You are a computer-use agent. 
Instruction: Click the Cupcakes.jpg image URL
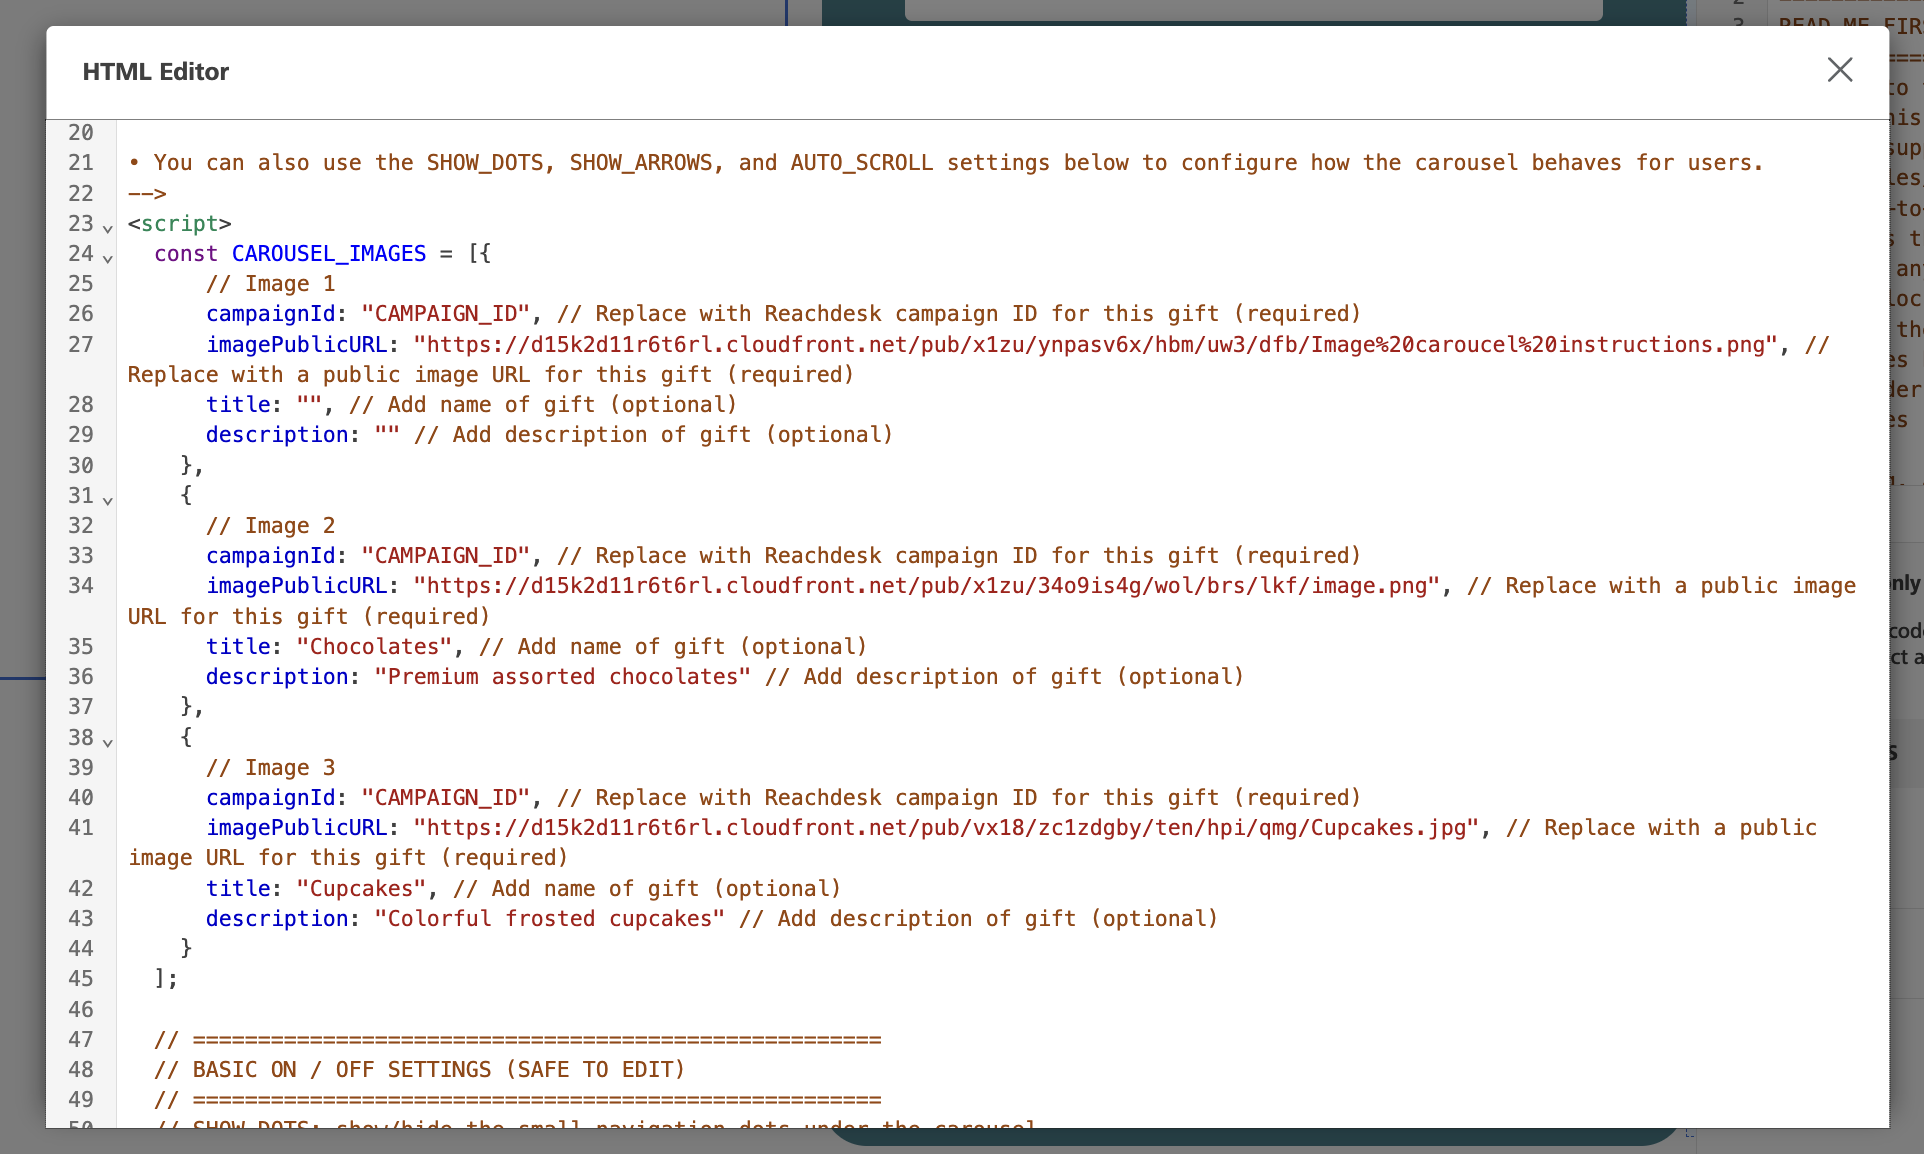(946, 828)
